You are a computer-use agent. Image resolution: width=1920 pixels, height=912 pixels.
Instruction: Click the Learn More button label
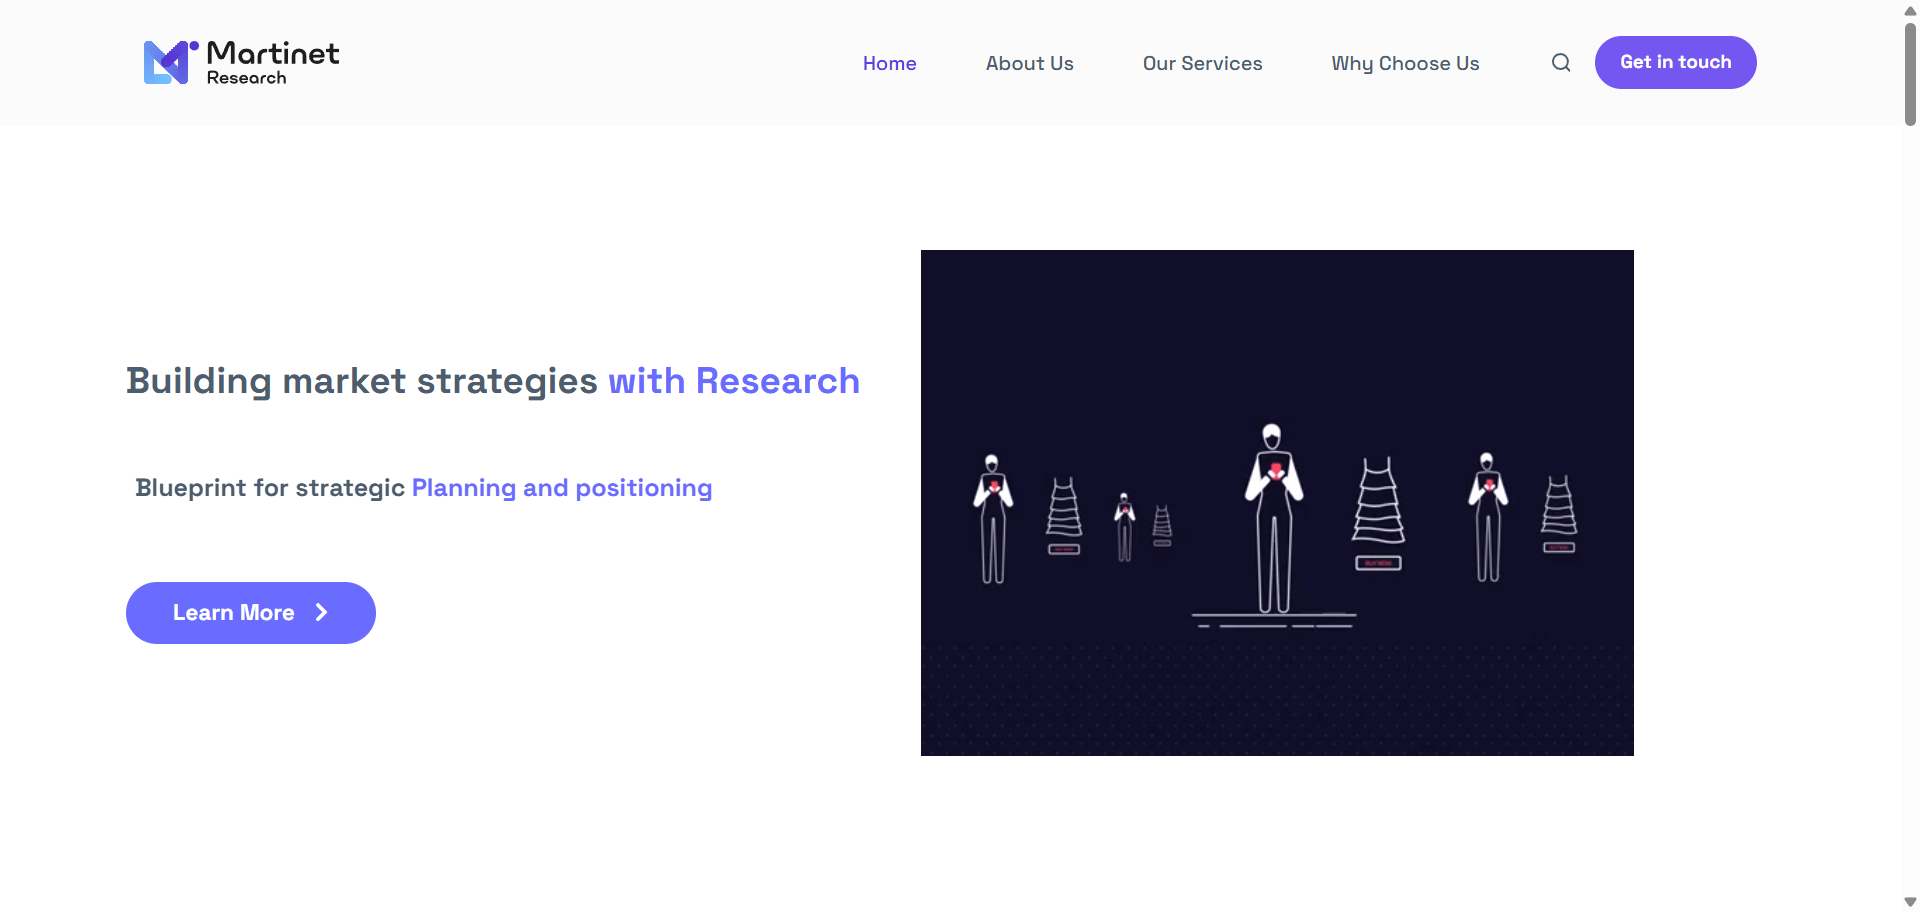(x=233, y=612)
